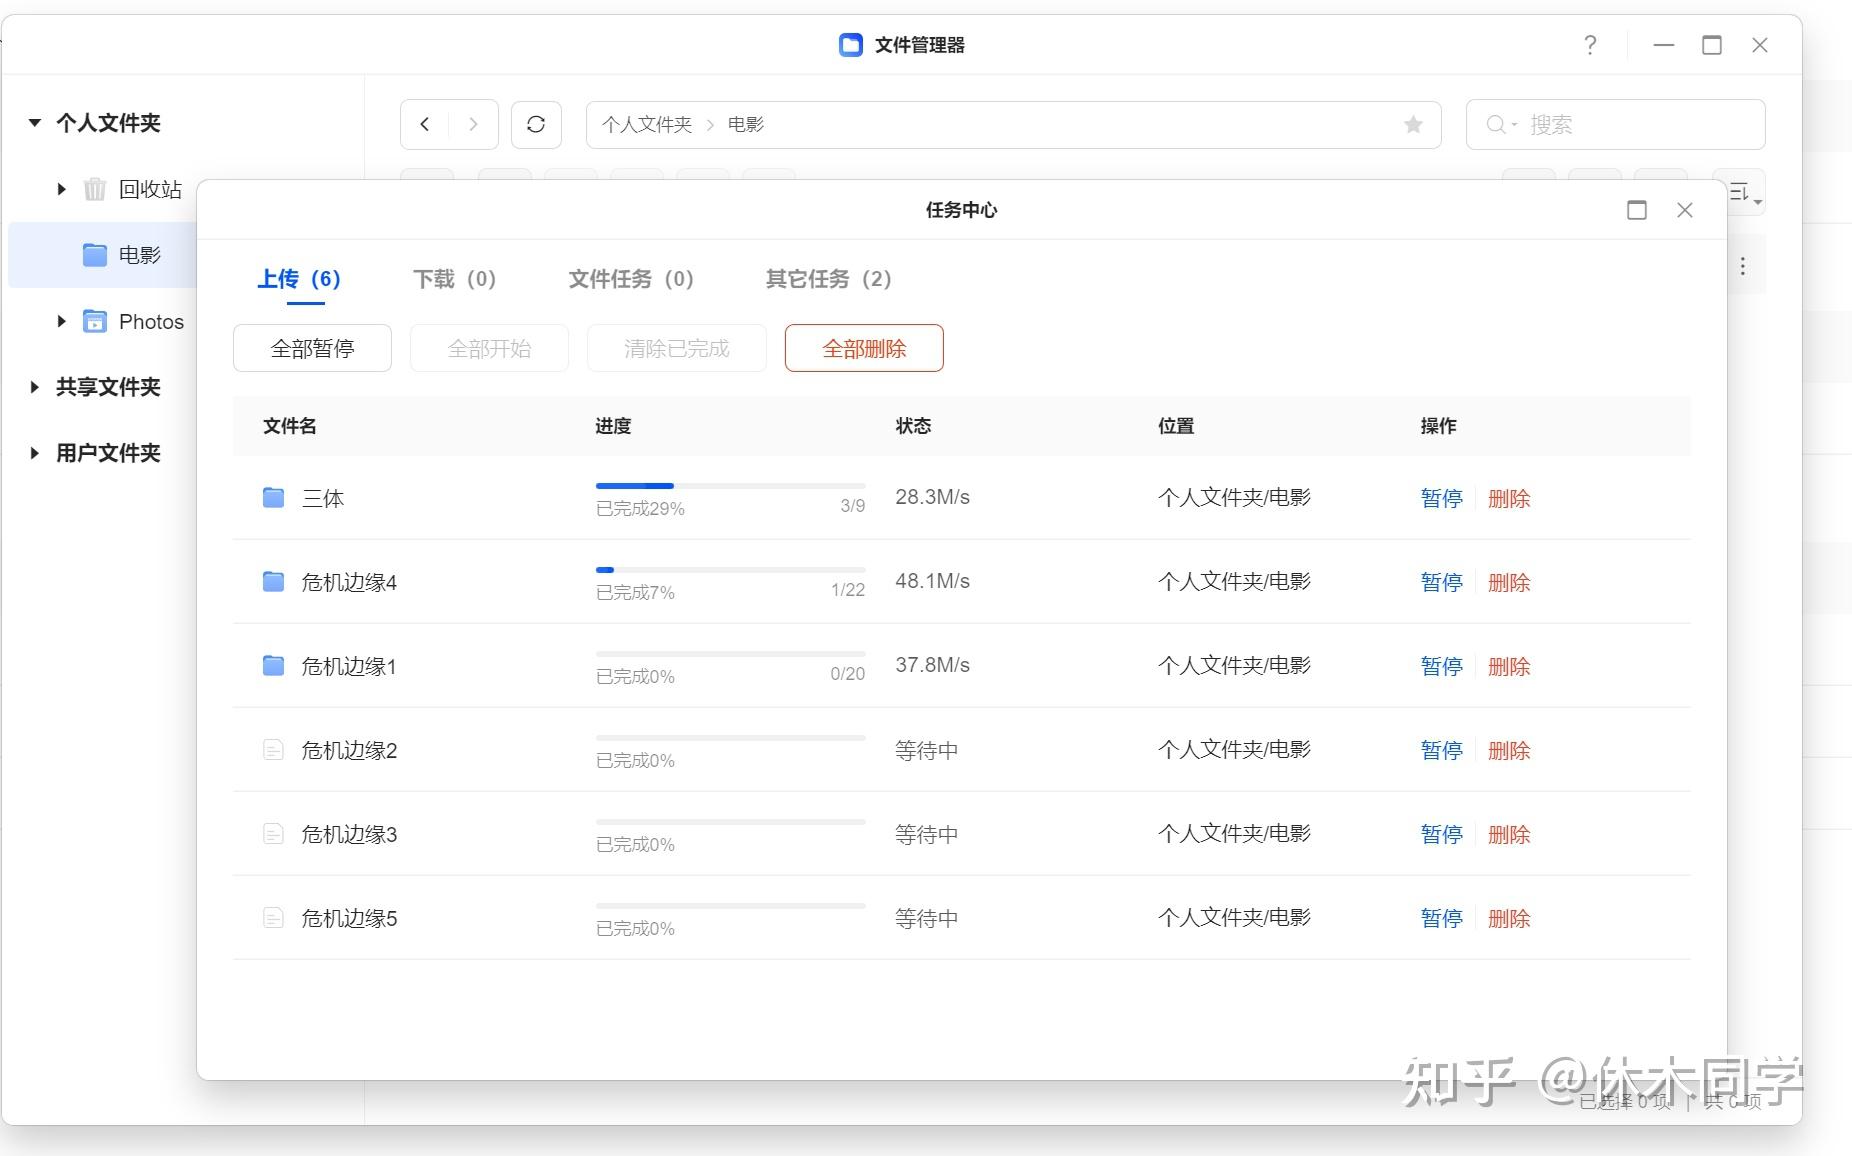Image resolution: width=1852 pixels, height=1156 pixels.
Task: Pause the 危机边缘5 upload
Action: (x=1441, y=918)
